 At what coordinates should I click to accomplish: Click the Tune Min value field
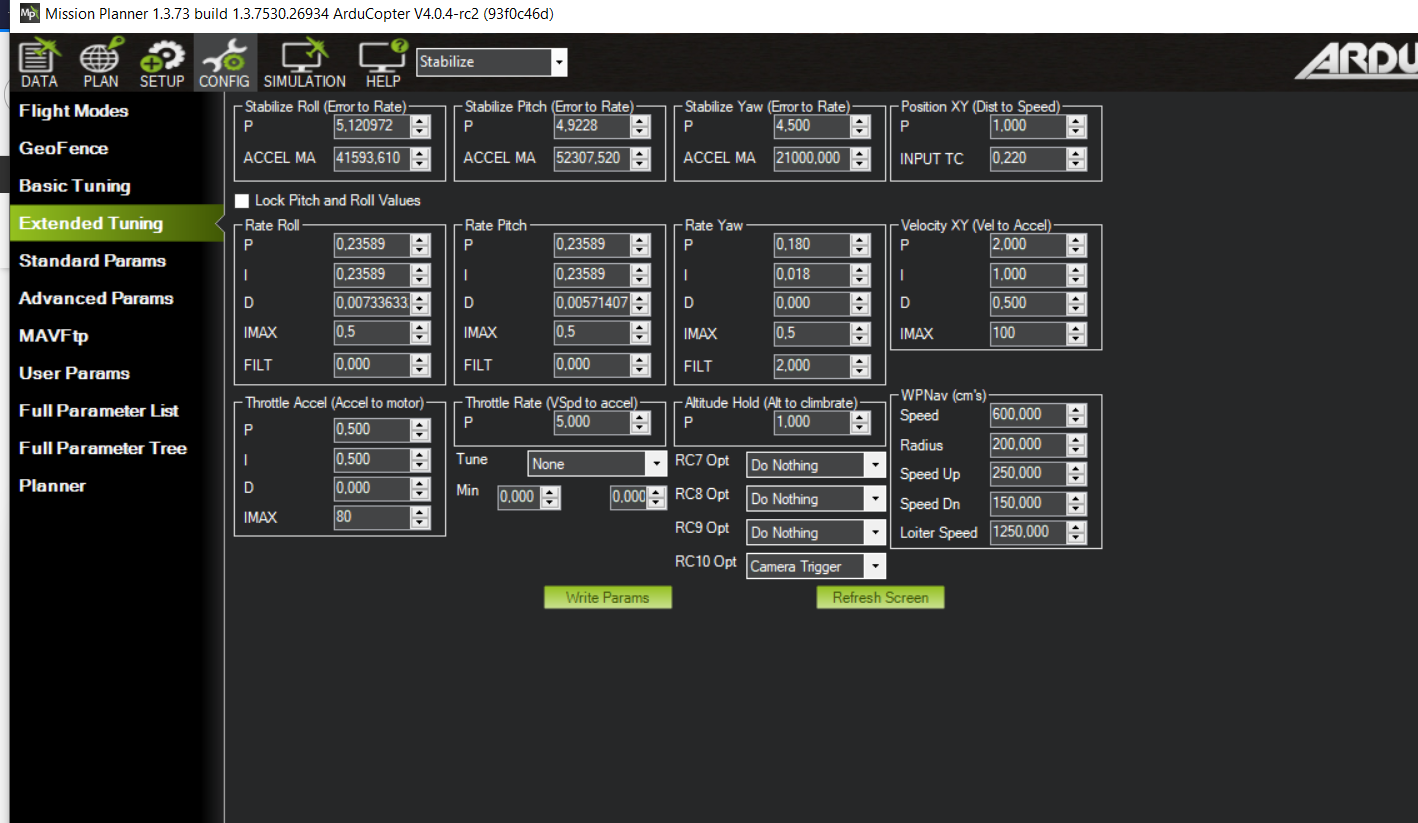[x=519, y=497]
